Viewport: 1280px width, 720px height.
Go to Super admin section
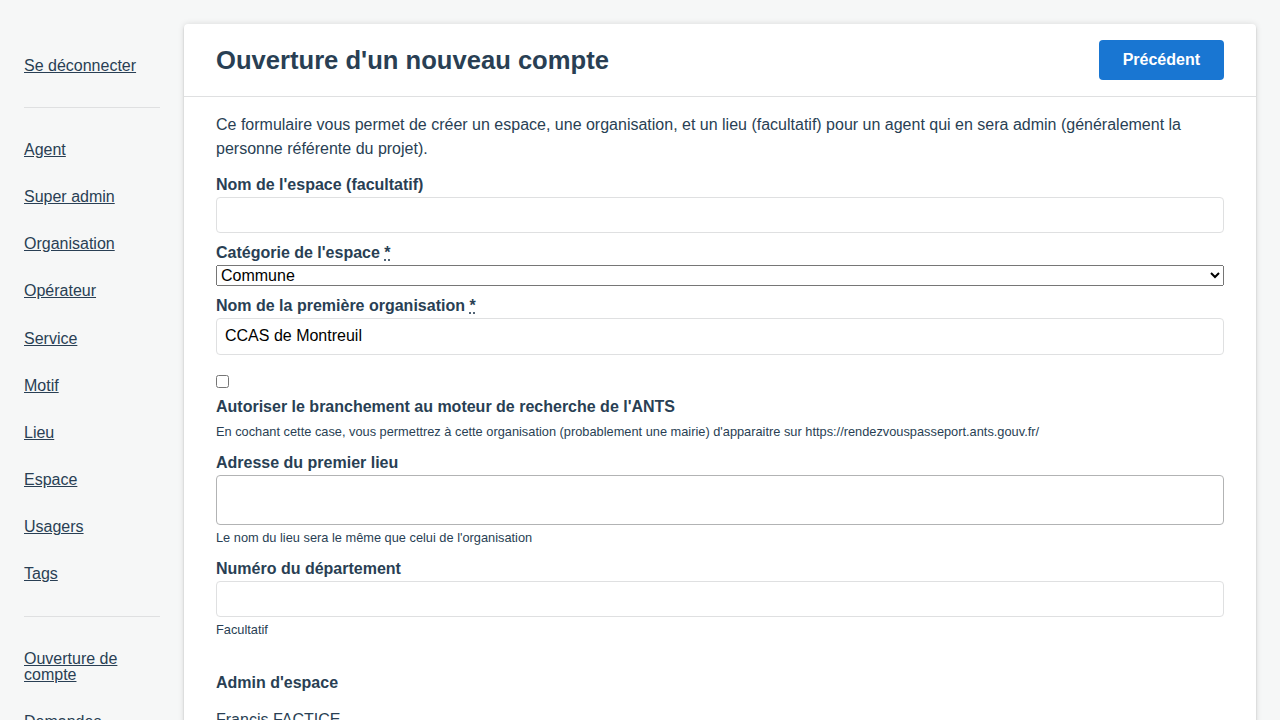tap(69, 197)
